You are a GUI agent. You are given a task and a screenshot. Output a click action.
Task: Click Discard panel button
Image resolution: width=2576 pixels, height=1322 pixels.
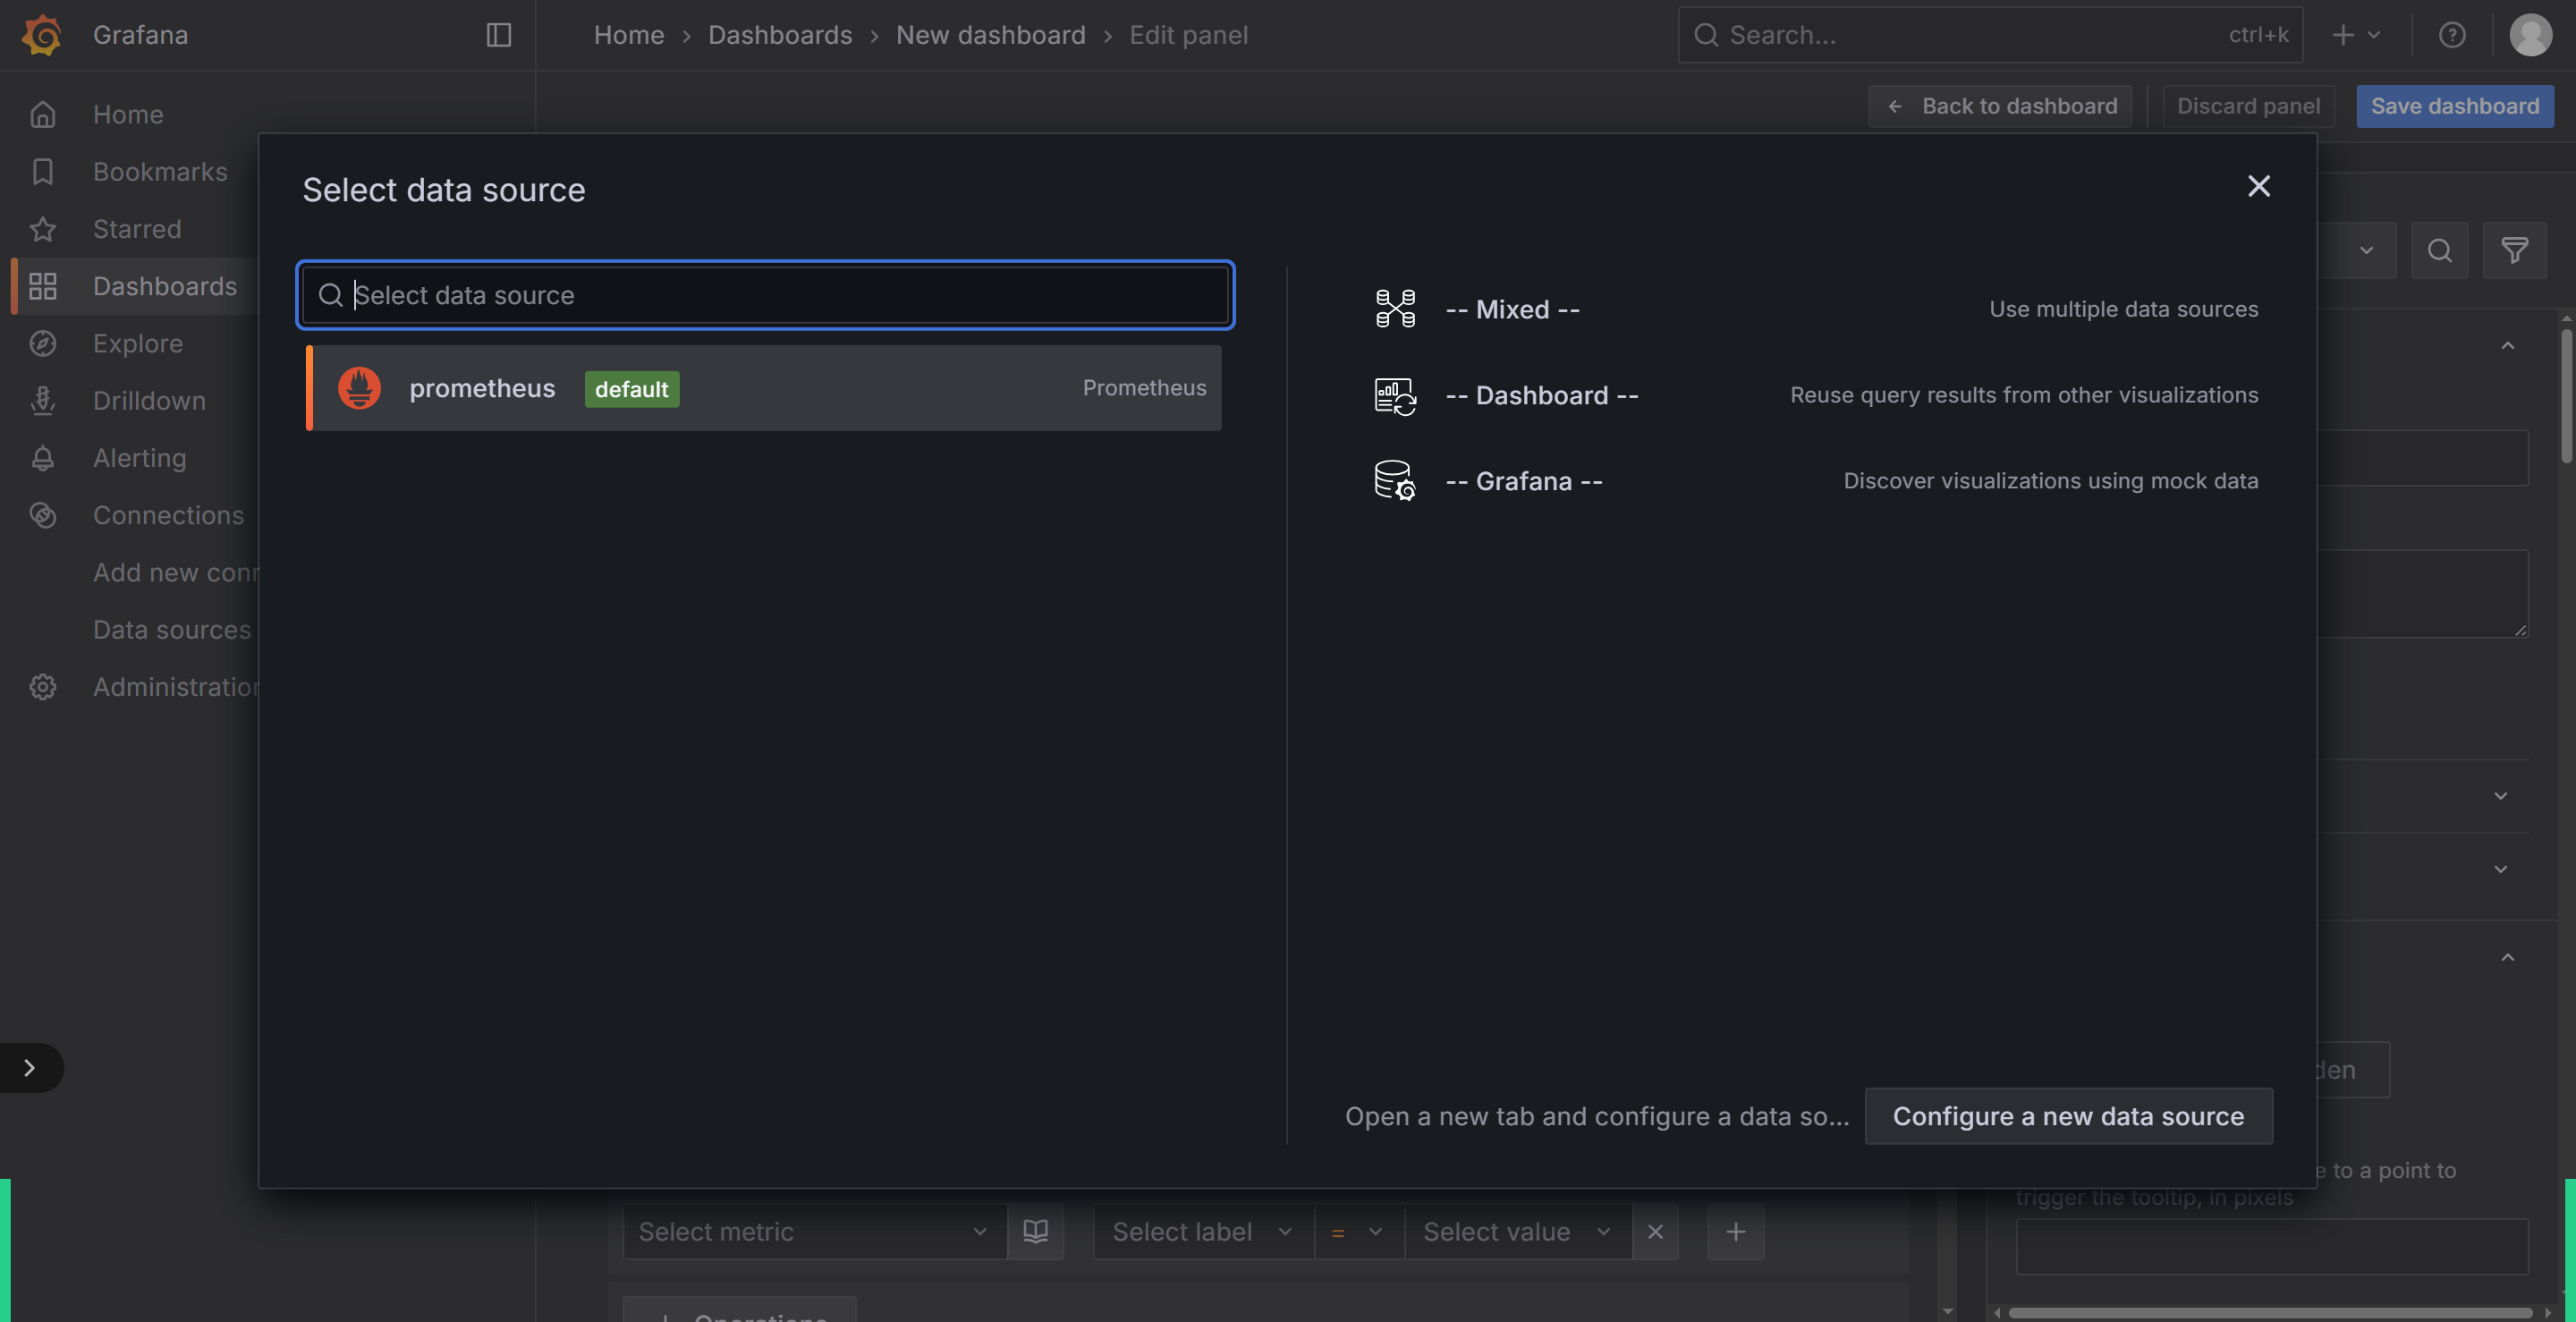[x=2248, y=106]
